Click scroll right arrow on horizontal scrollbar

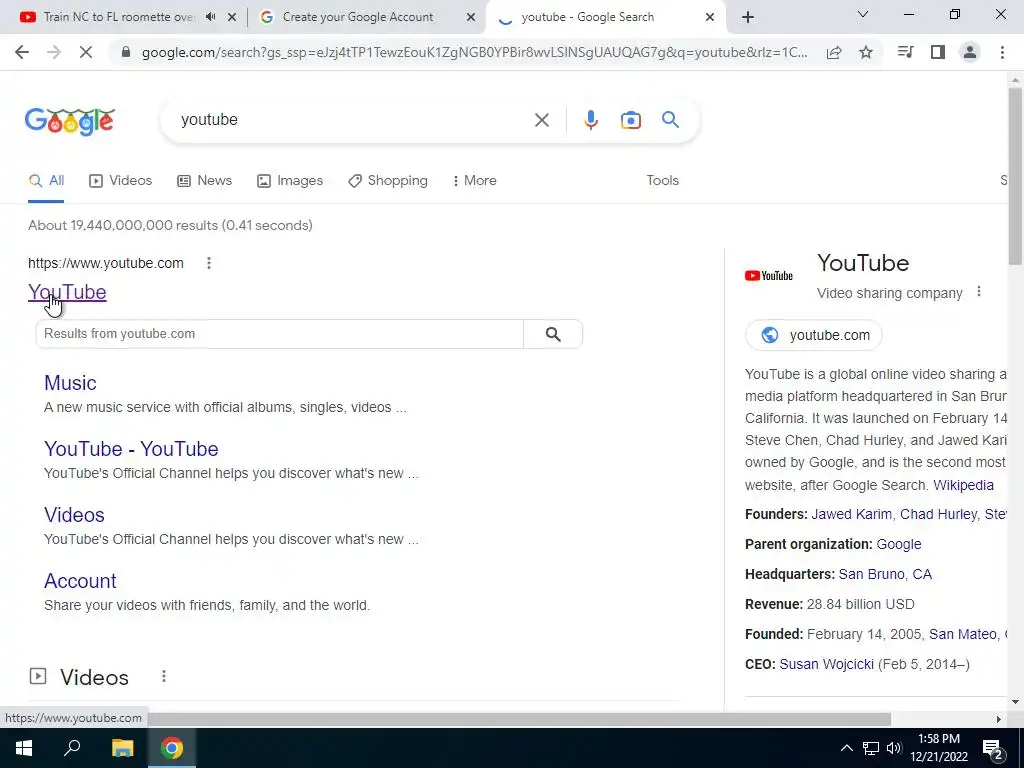(998, 719)
